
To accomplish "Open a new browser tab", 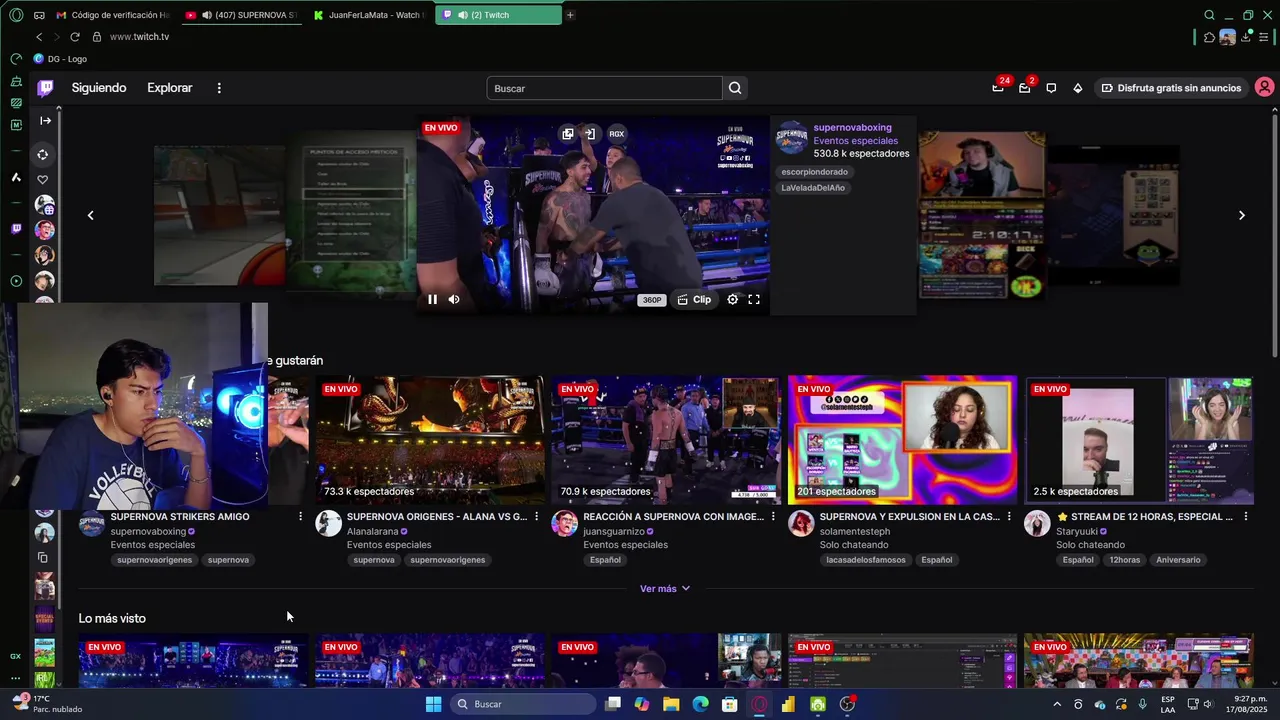I will coord(570,15).
